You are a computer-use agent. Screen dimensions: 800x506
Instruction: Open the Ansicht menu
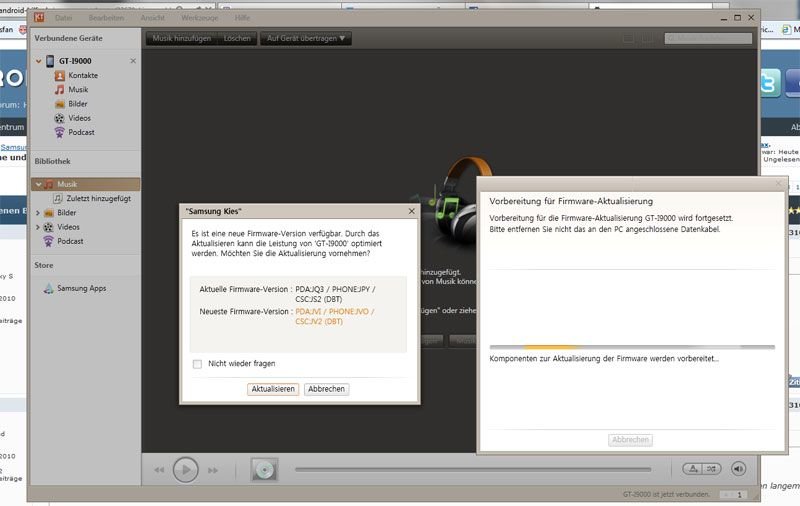pyautogui.click(x=153, y=18)
